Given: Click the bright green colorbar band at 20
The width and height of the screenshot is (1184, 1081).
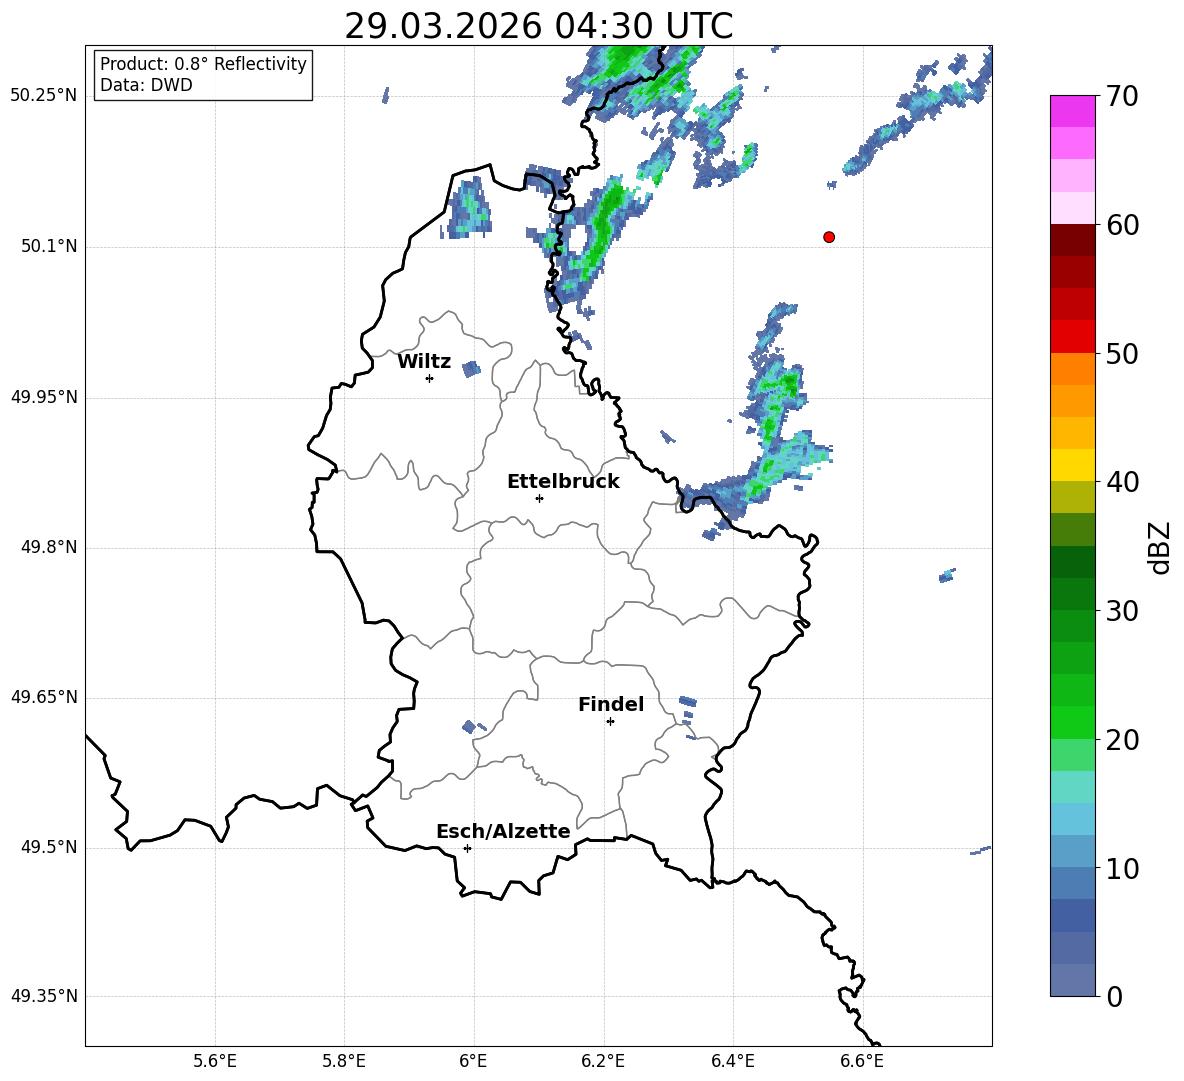Looking at the screenshot, I should [x=1072, y=723].
